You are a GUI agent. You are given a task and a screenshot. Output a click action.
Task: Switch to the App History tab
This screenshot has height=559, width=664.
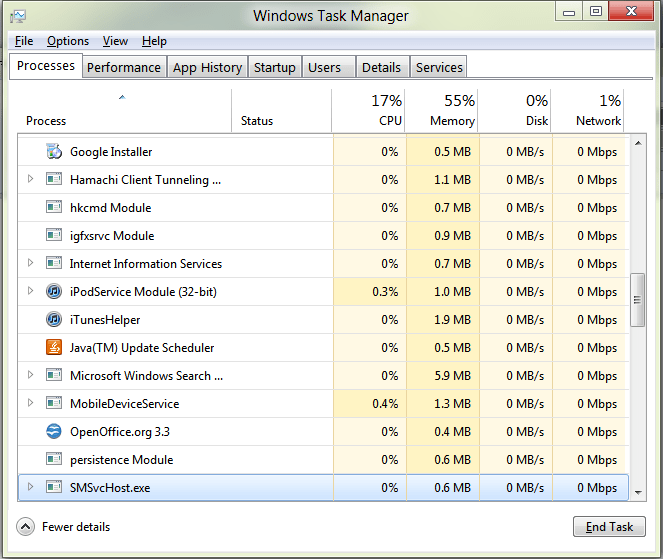(207, 67)
